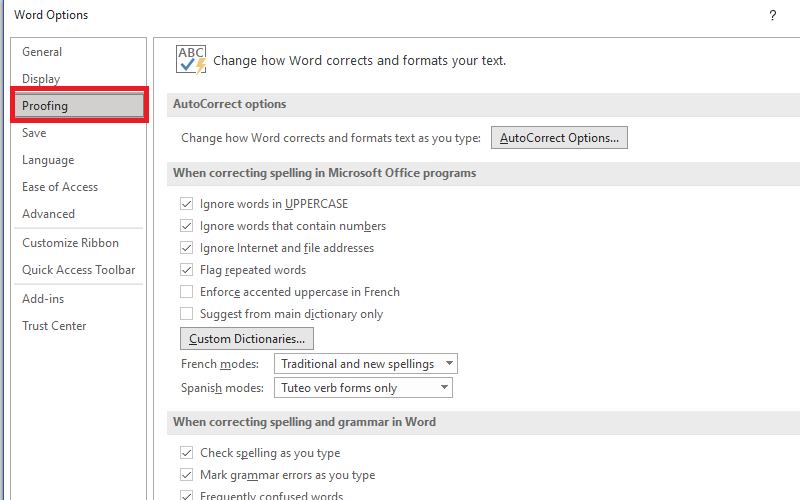
Task: Go to Customize Ribbon settings
Action: pyautogui.click(x=70, y=243)
